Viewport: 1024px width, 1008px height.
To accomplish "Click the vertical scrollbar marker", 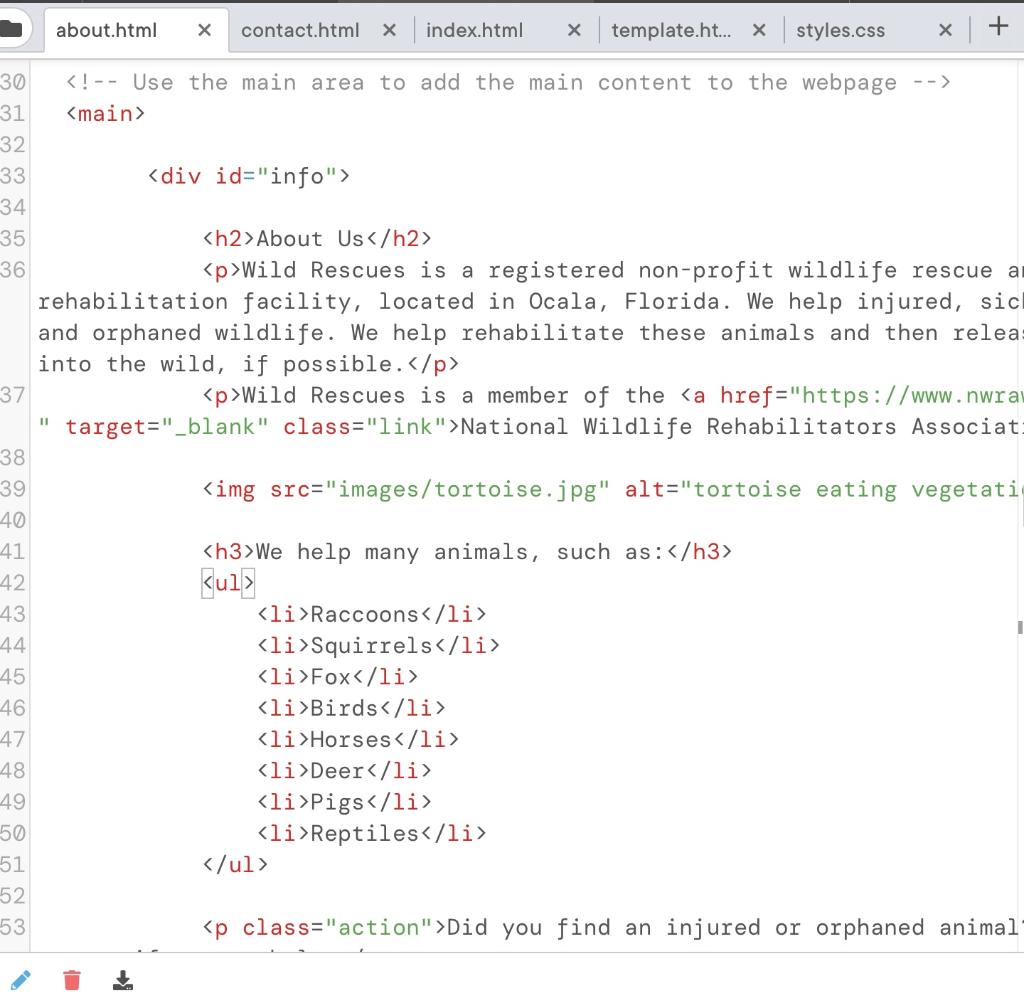I will [x=1020, y=627].
